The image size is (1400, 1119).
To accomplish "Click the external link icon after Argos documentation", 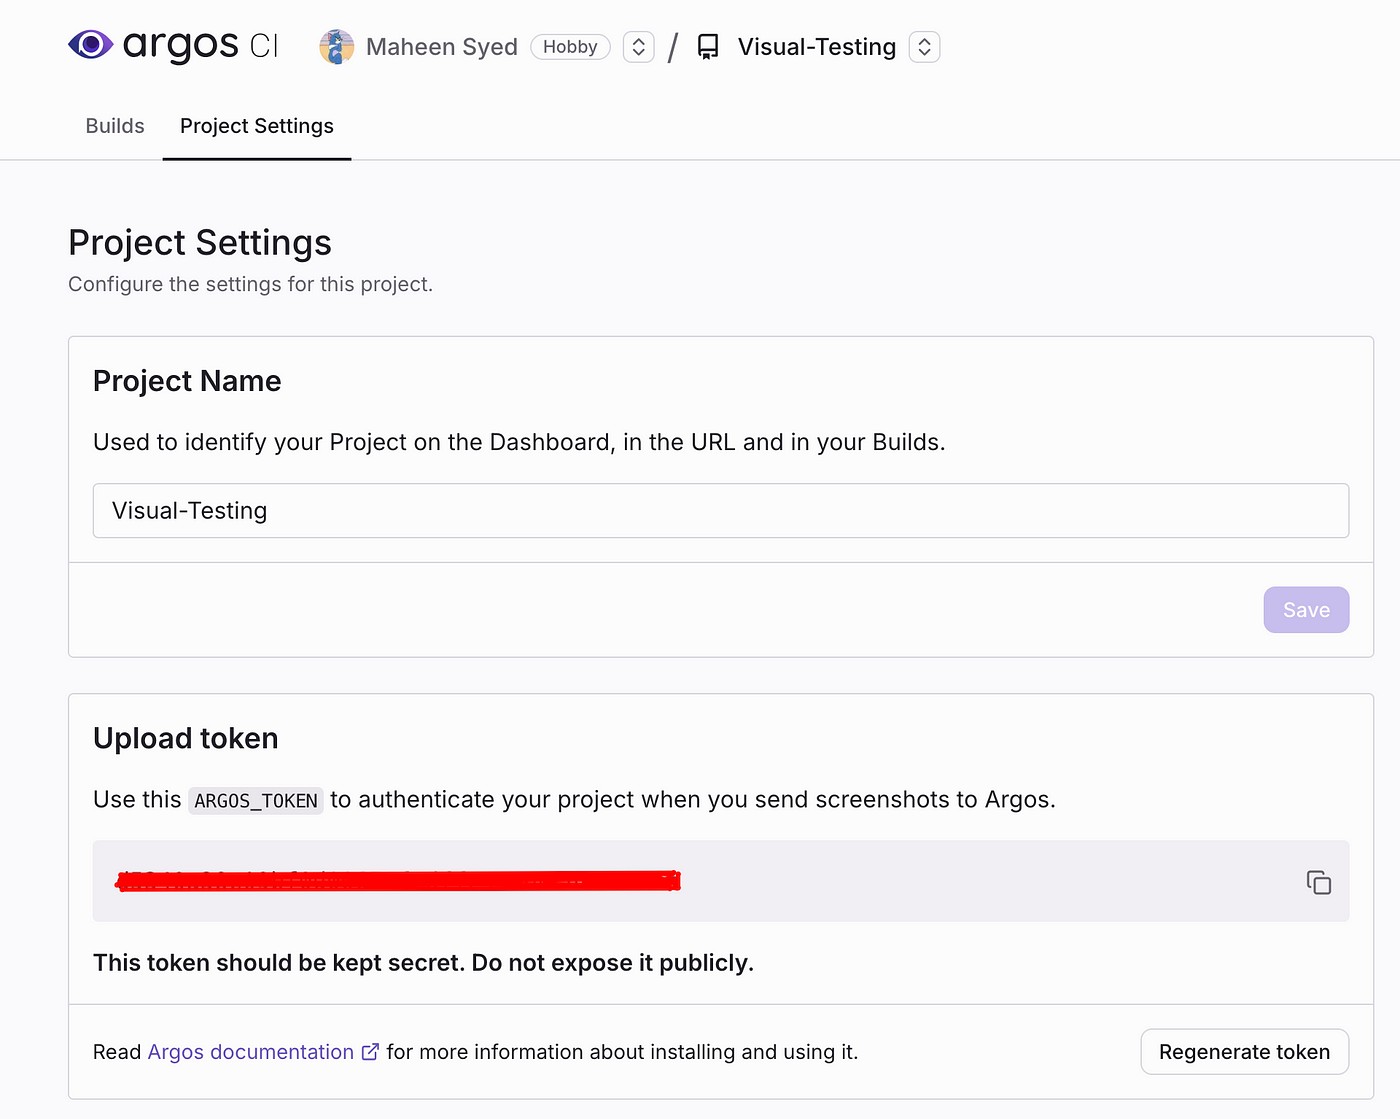I will click(x=370, y=1052).
